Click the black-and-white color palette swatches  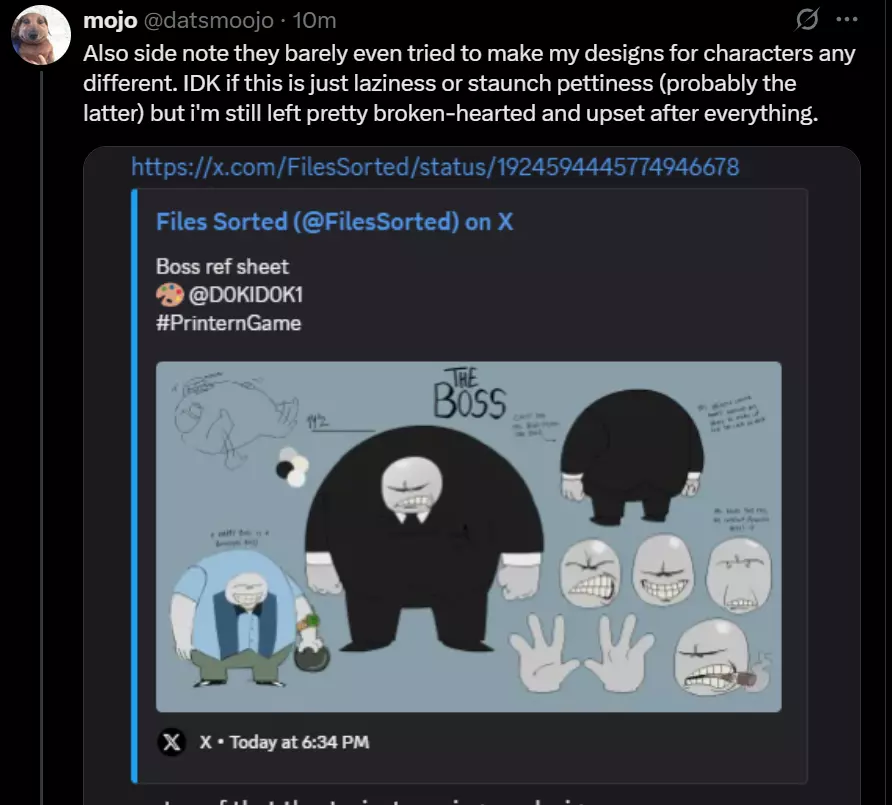click(x=292, y=467)
